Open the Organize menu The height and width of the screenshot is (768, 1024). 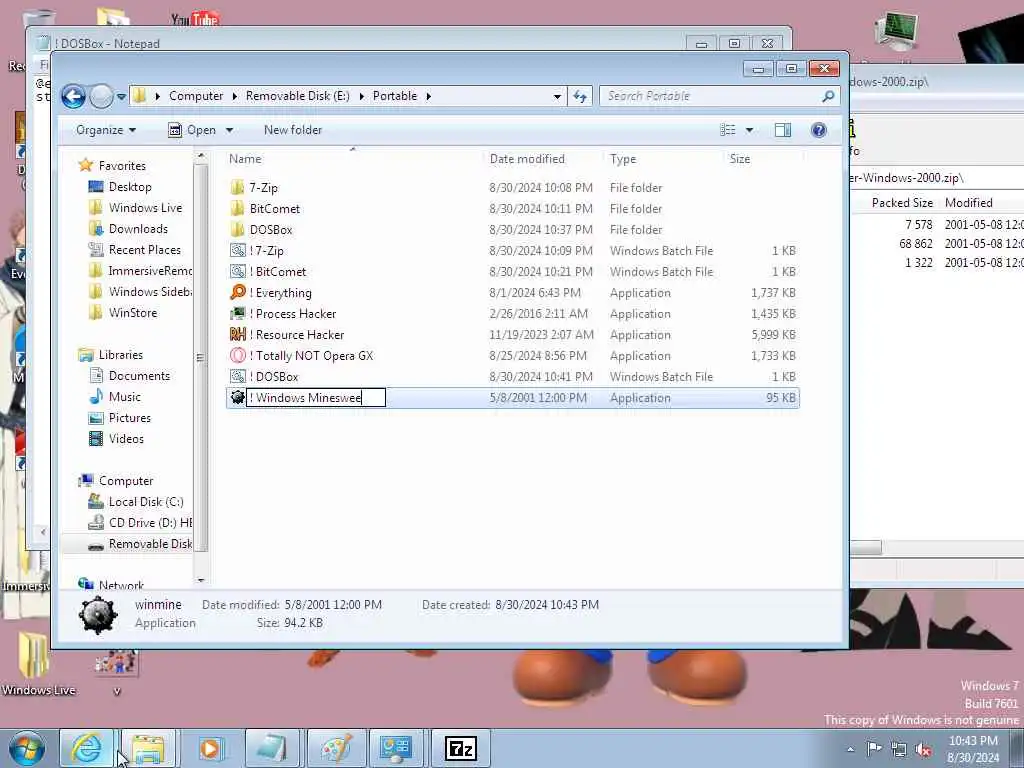click(106, 130)
